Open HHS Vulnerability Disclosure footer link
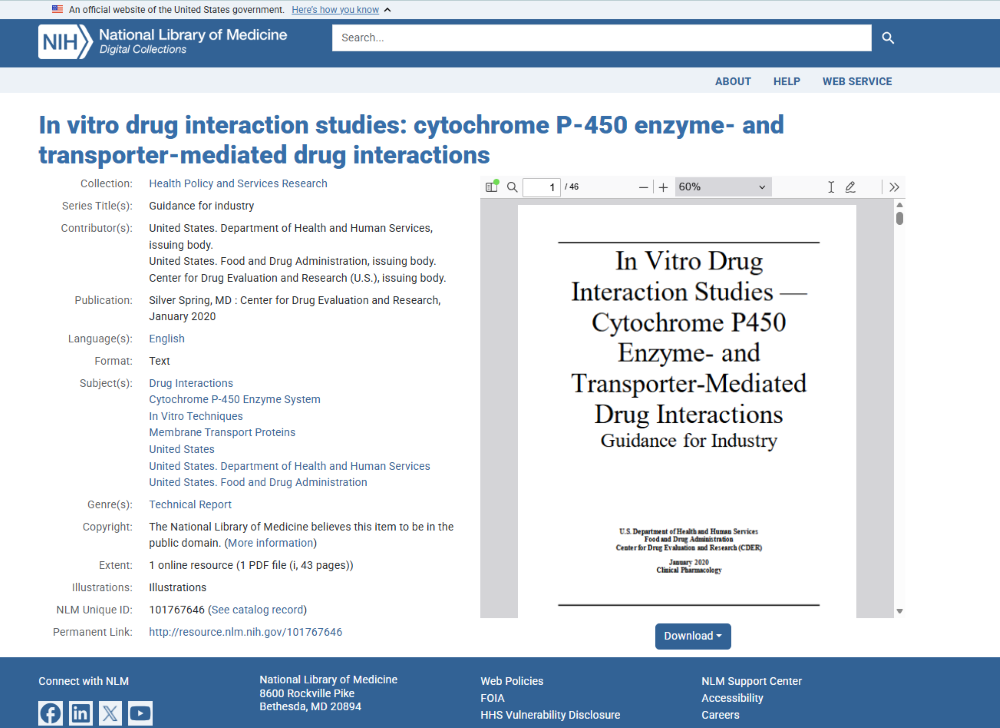 [x=550, y=715]
